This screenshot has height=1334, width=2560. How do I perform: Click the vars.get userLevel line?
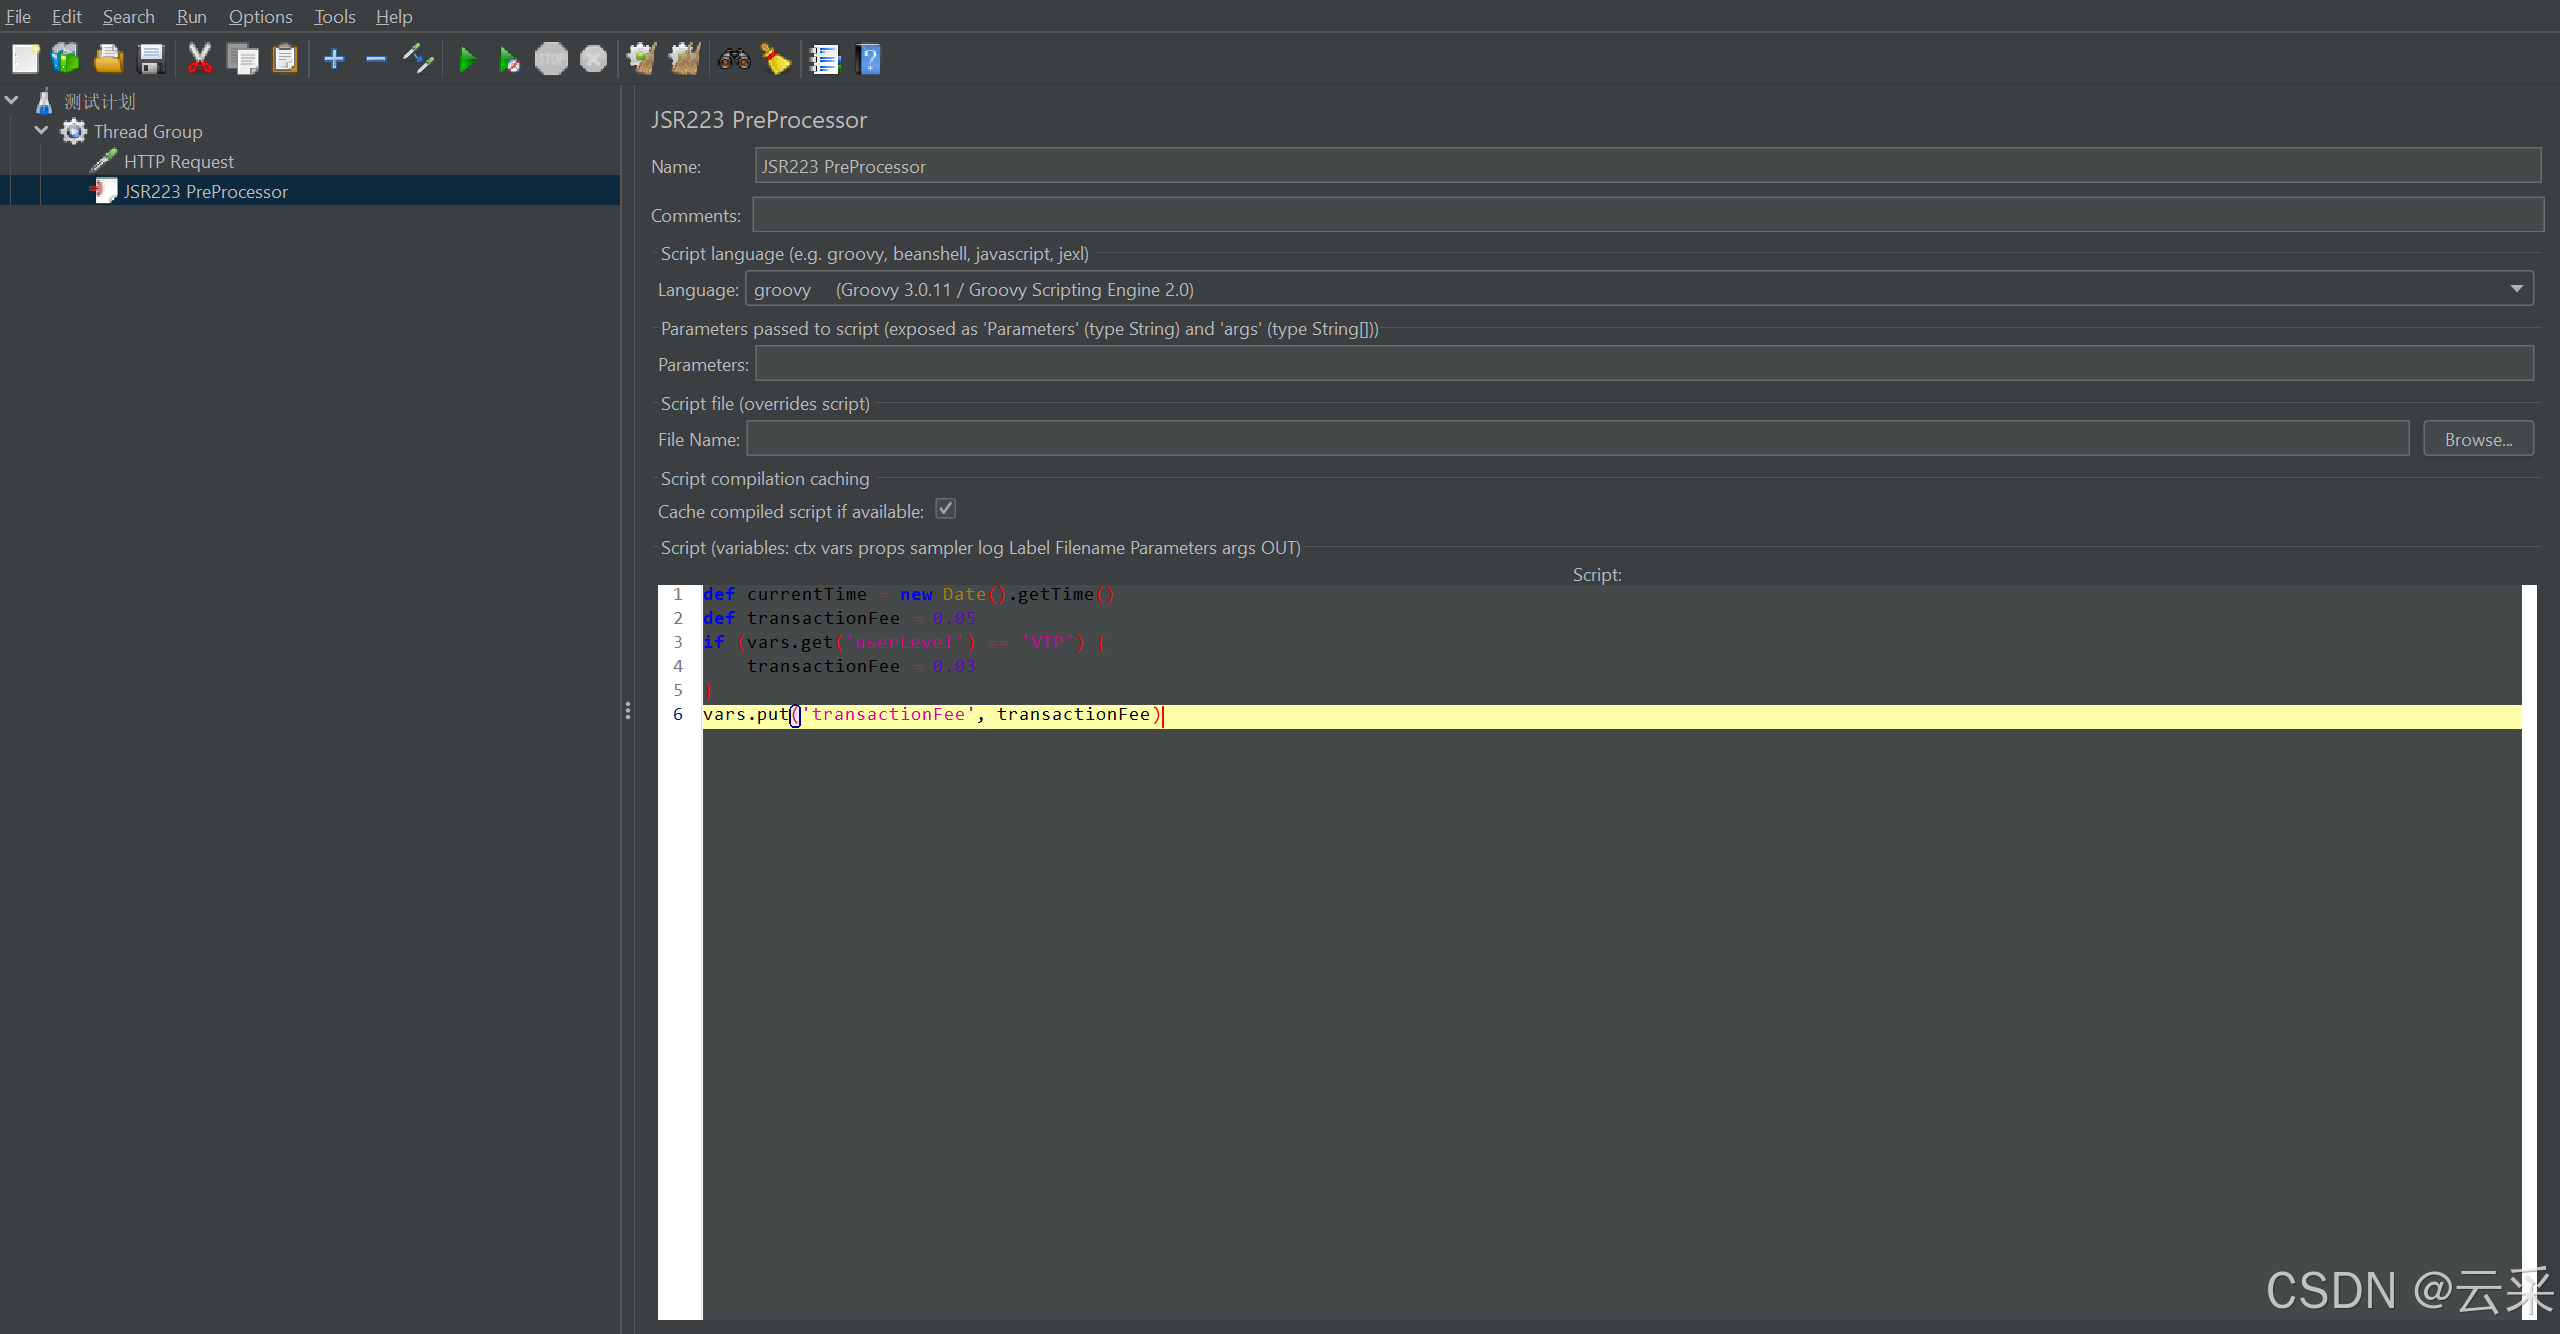[x=904, y=642]
